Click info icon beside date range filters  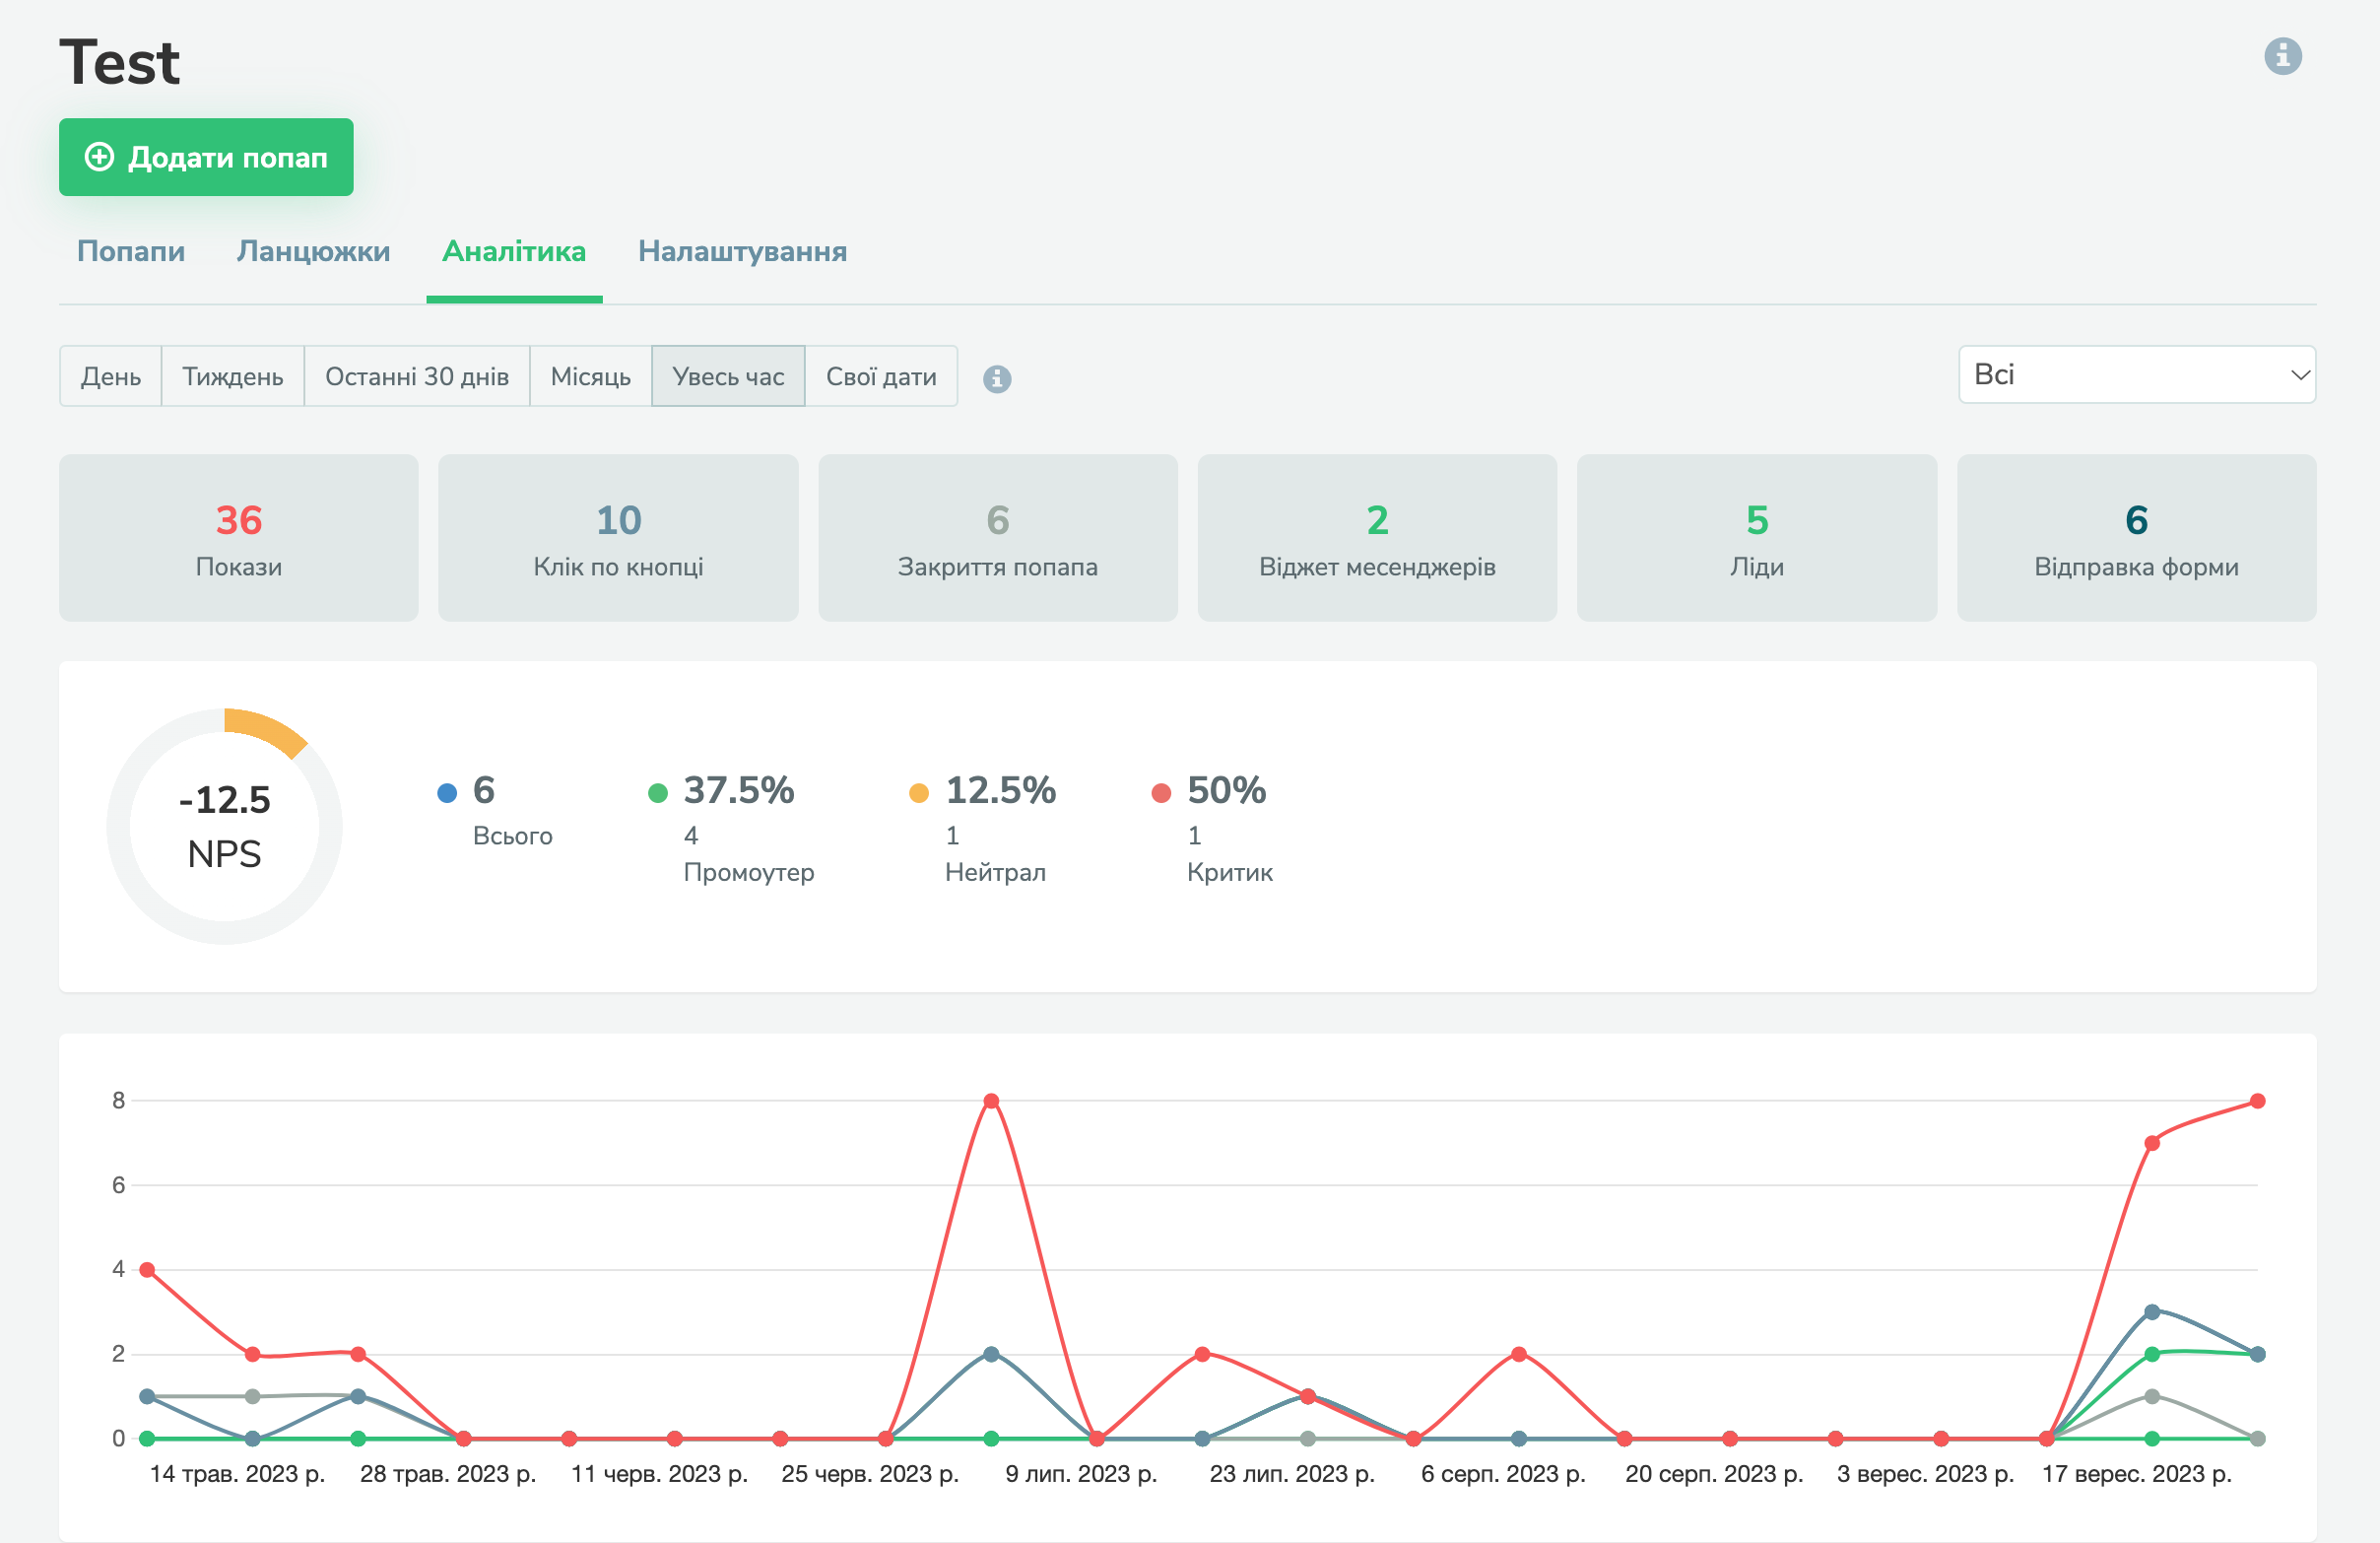point(996,378)
